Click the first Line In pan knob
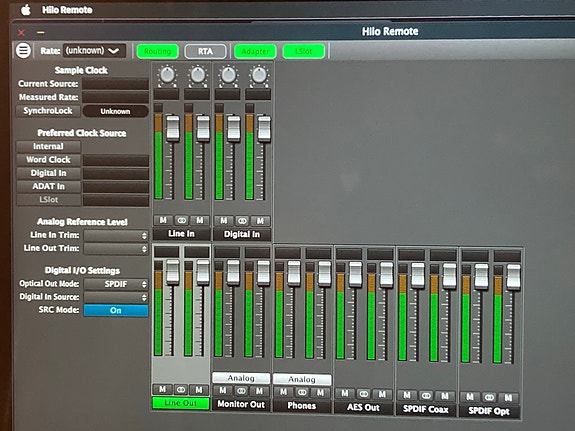 pyautogui.click(x=168, y=75)
